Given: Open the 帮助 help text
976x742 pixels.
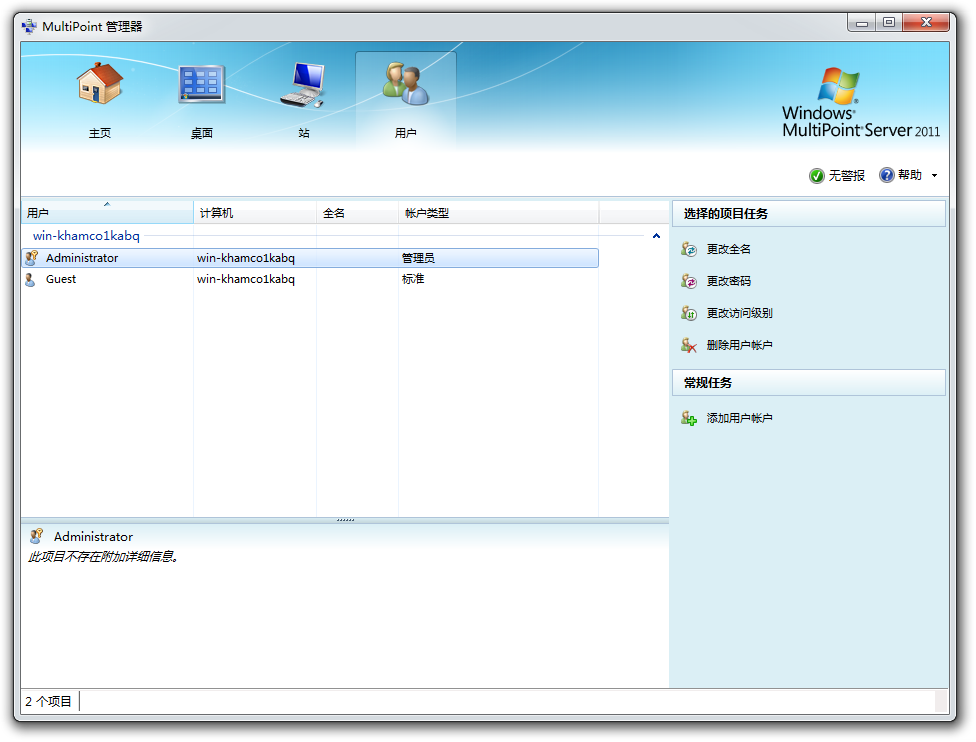Looking at the screenshot, I should click(x=909, y=176).
